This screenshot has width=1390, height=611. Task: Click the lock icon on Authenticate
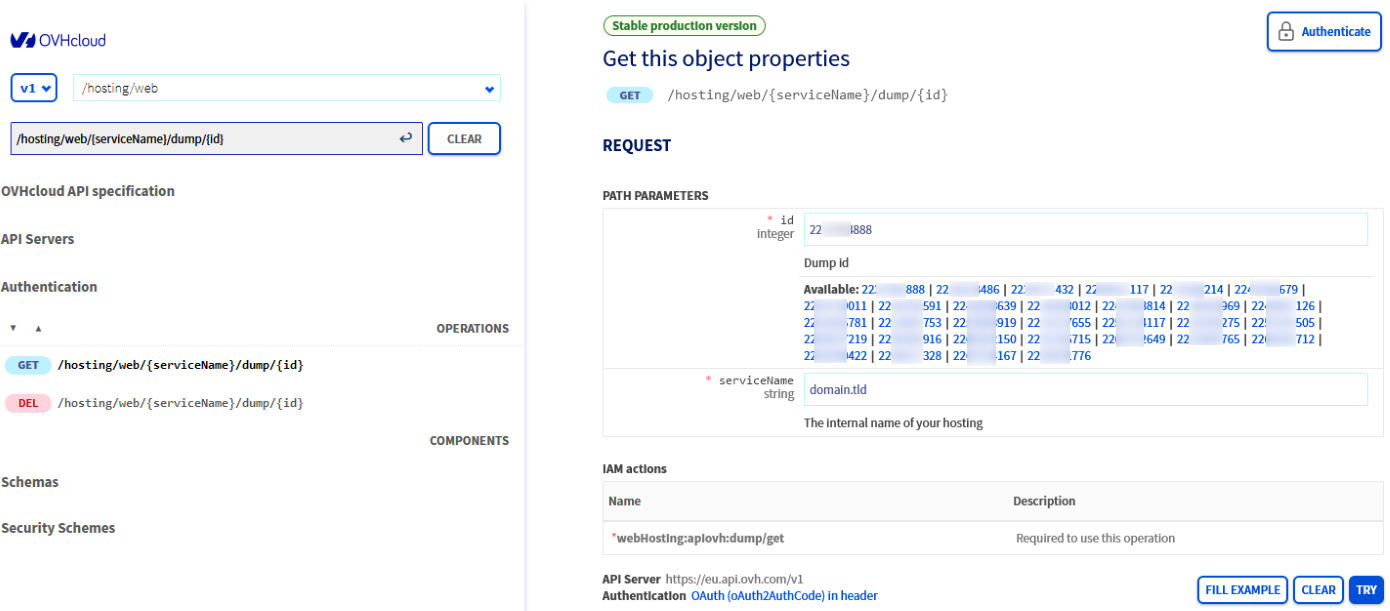click(x=1285, y=32)
